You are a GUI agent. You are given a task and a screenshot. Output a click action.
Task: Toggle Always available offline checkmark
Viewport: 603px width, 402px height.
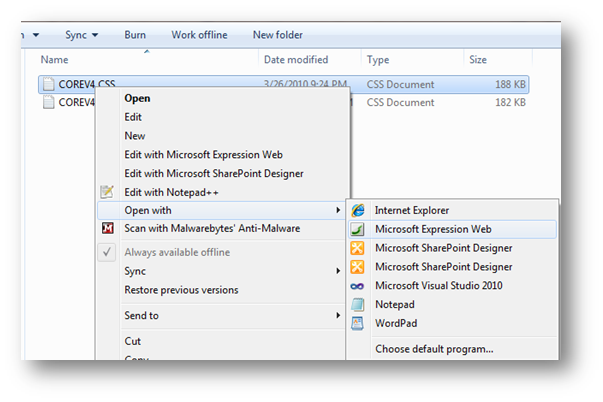coord(107,252)
